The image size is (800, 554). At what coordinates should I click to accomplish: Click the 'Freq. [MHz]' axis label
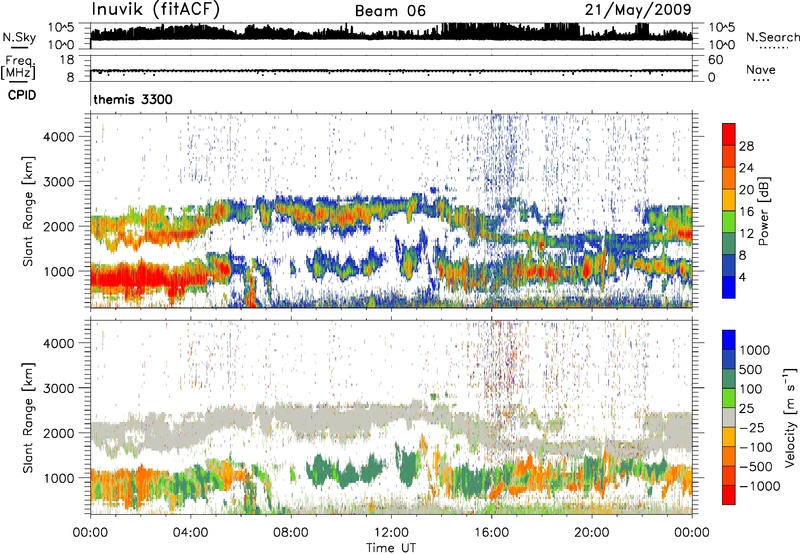tap(19, 67)
